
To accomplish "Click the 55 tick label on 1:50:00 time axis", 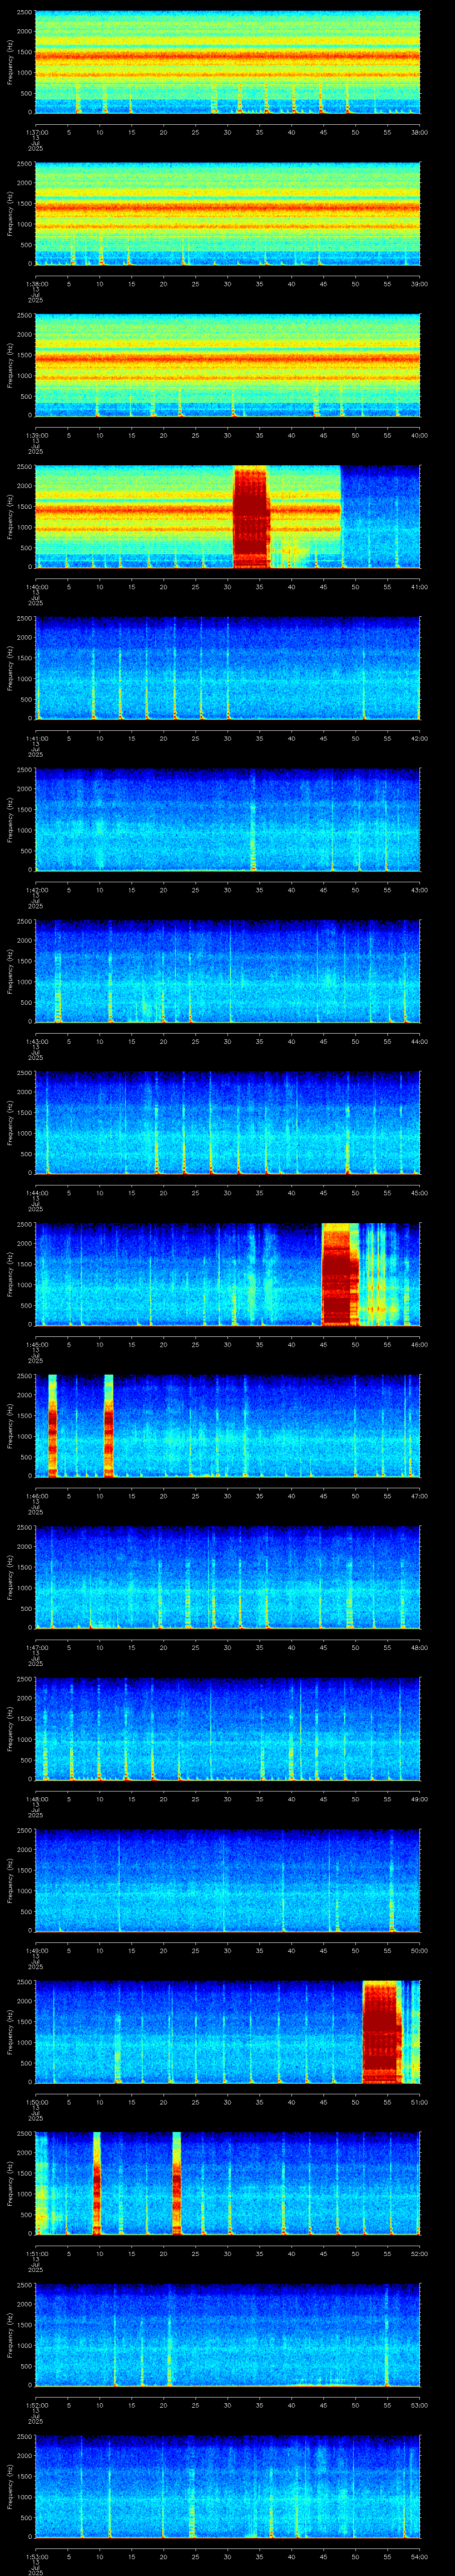I will tap(387, 2101).
